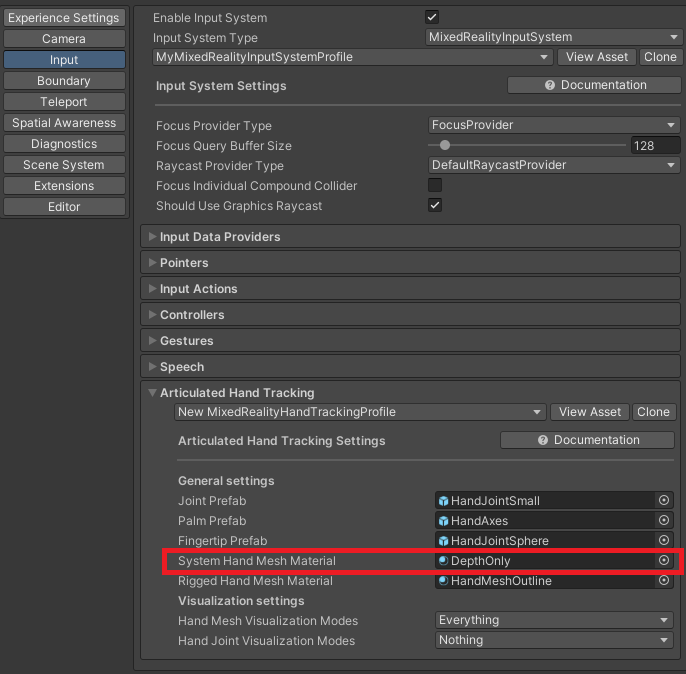Switch to Editor tab
Screen dimensions: 686x674
click(64, 207)
